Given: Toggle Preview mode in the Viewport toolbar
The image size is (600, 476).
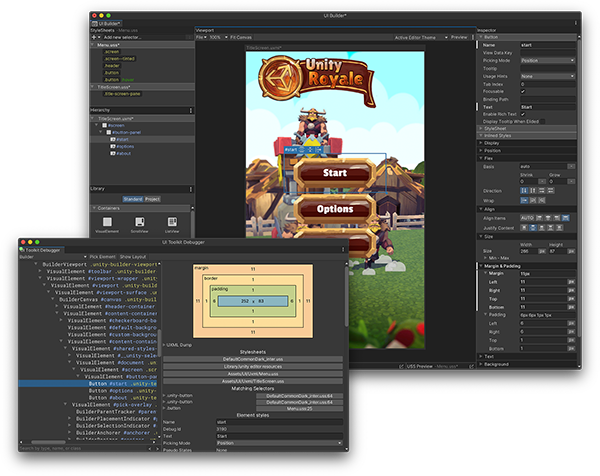Looking at the screenshot, I should pos(459,37).
